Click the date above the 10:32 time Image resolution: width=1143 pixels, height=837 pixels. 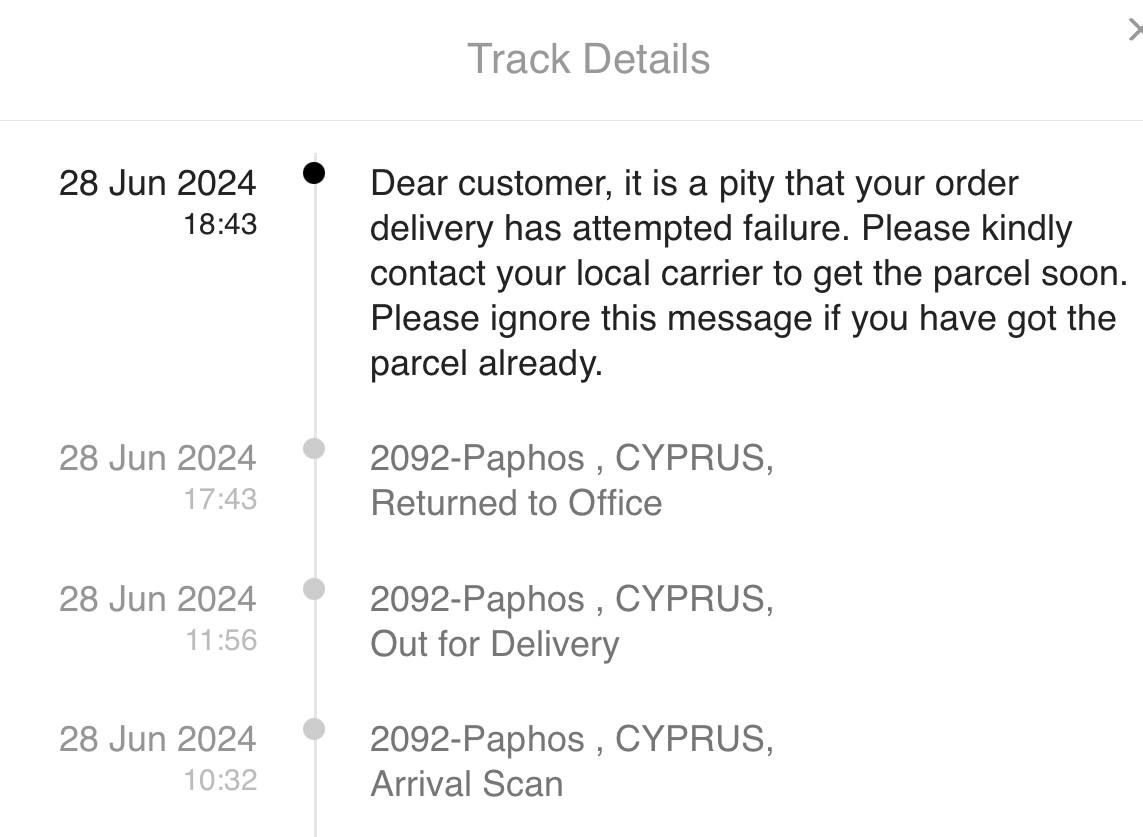click(x=157, y=739)
